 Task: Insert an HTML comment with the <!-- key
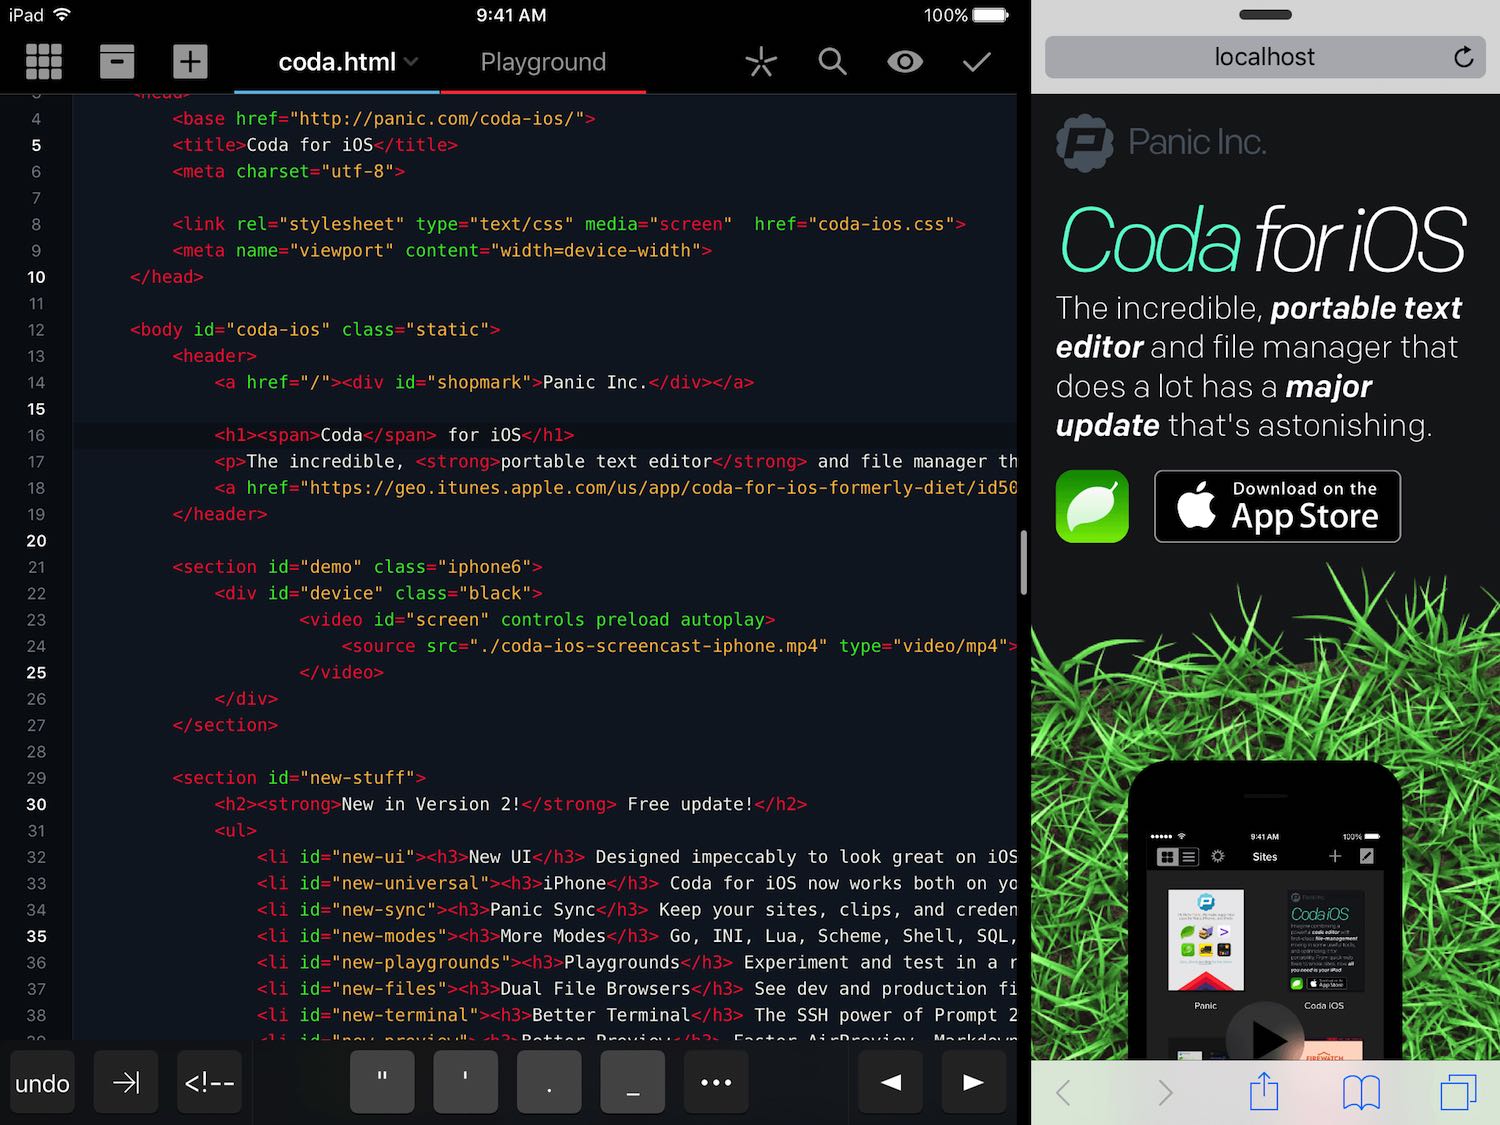209,1082
